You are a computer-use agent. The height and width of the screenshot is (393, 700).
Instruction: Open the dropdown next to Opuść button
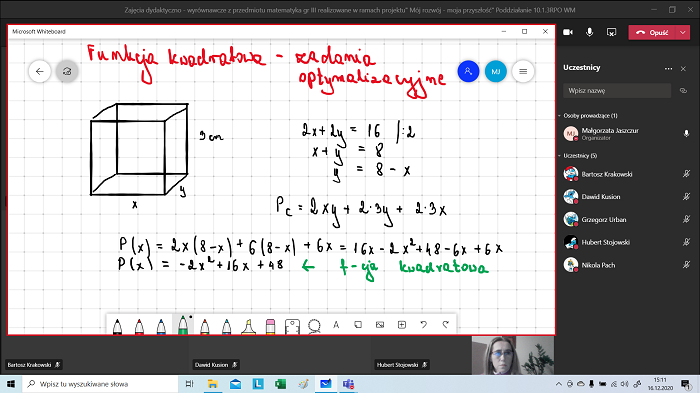click(x=683, y=32)
